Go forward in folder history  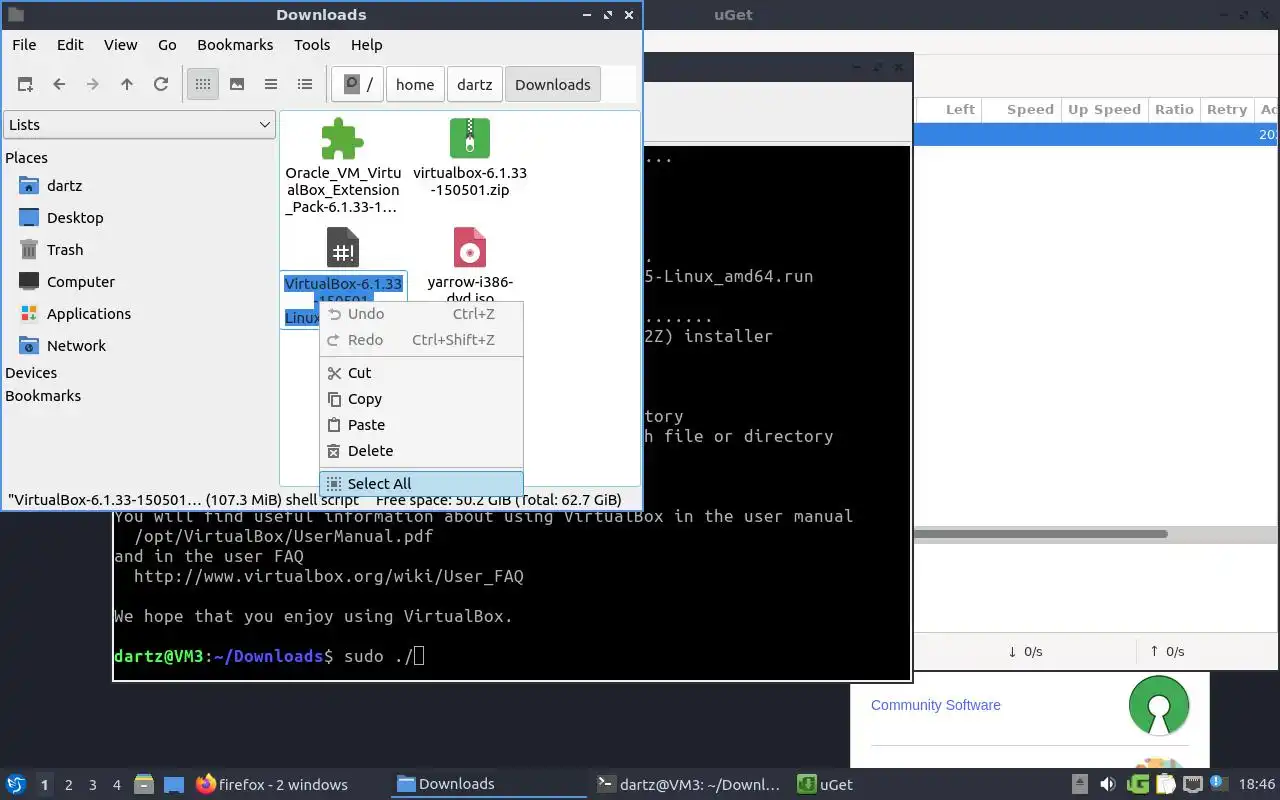point(93,85)
